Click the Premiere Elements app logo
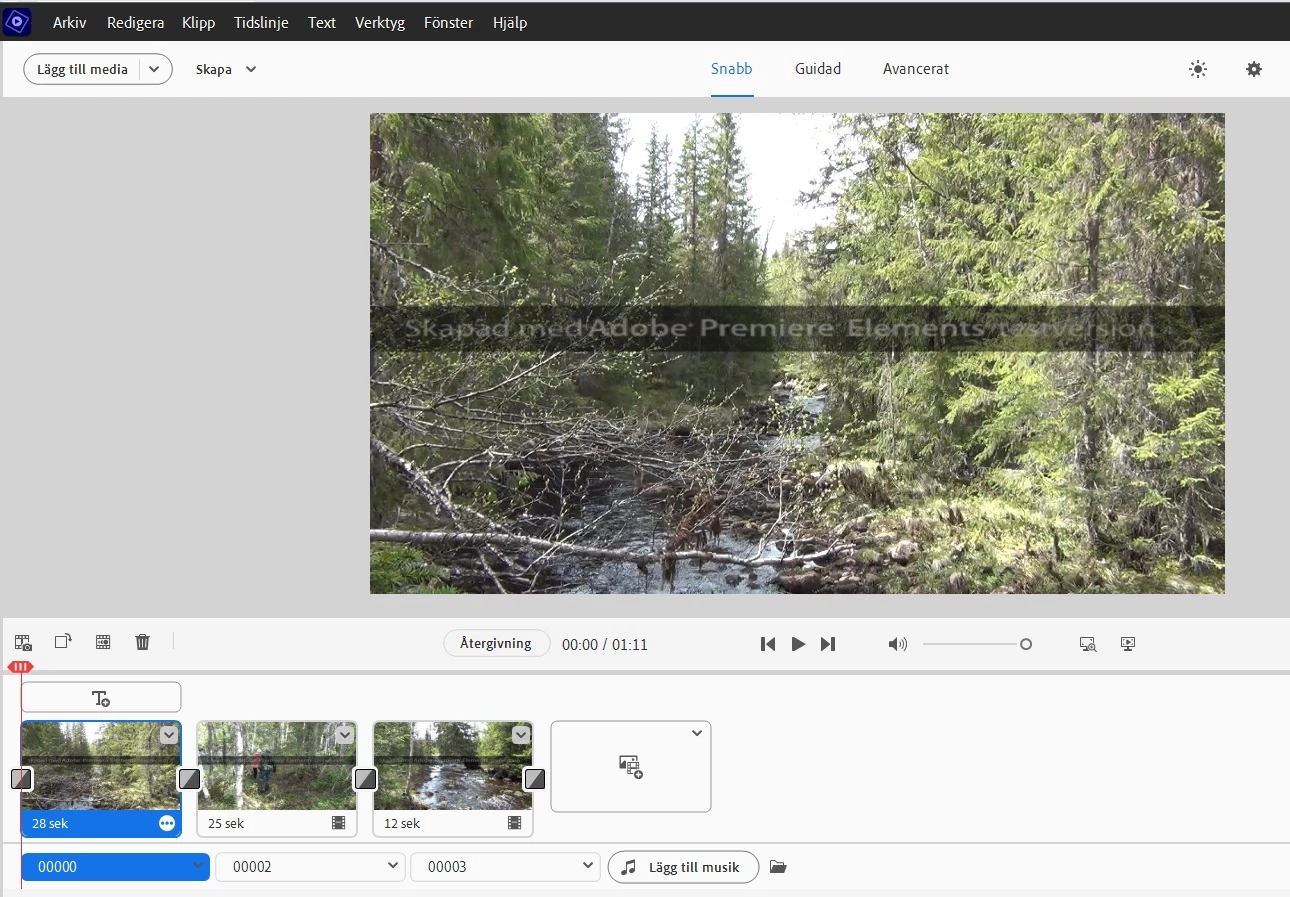This screenshot has height=897, width=1290. (17, 21)
